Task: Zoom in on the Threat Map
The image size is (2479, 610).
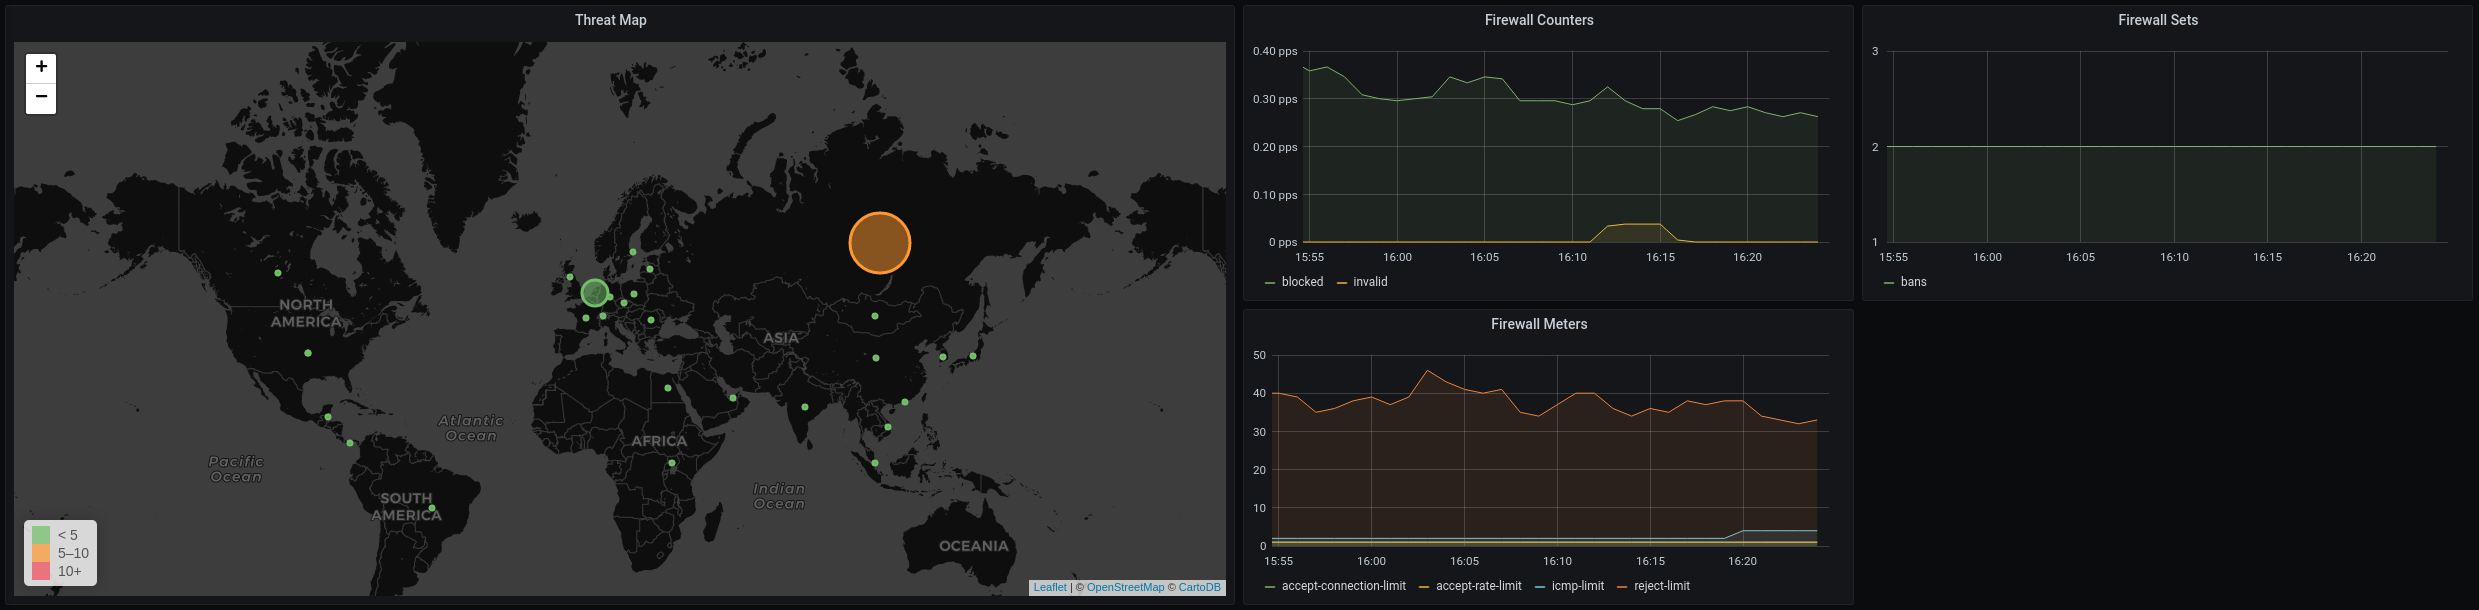Action: pos(41,67)
